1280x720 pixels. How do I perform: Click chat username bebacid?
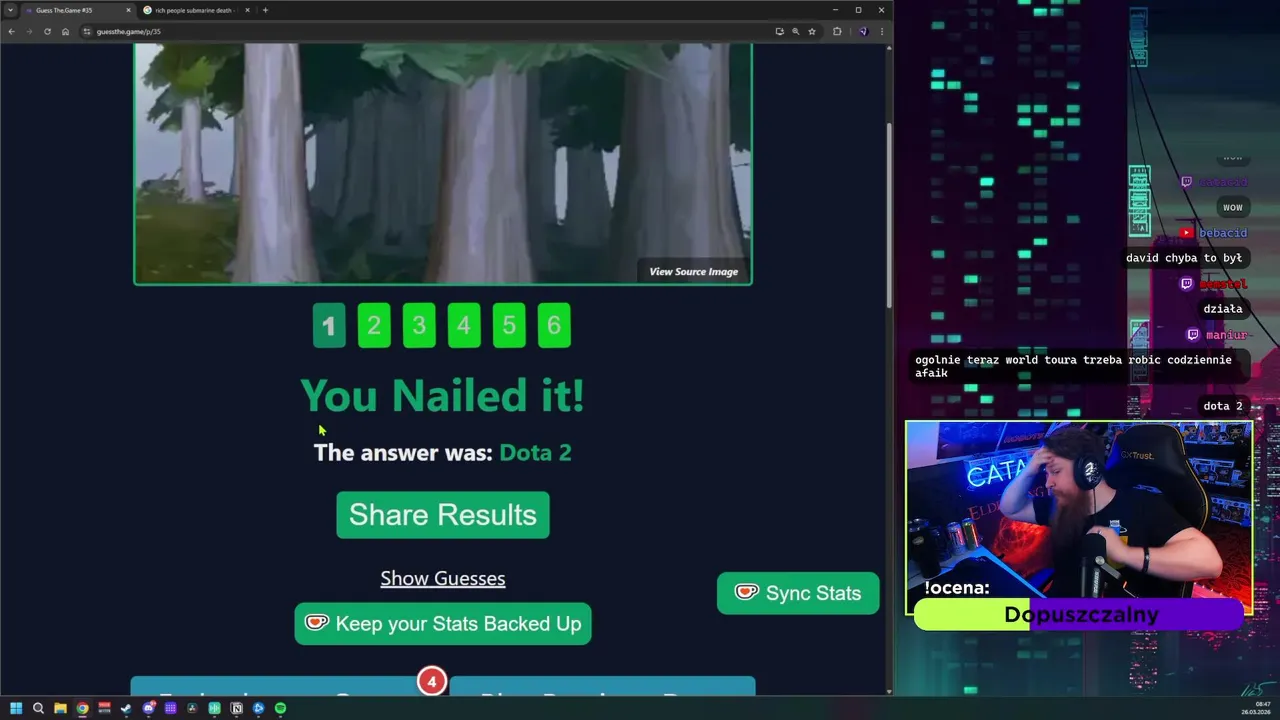coord(1223,233)
